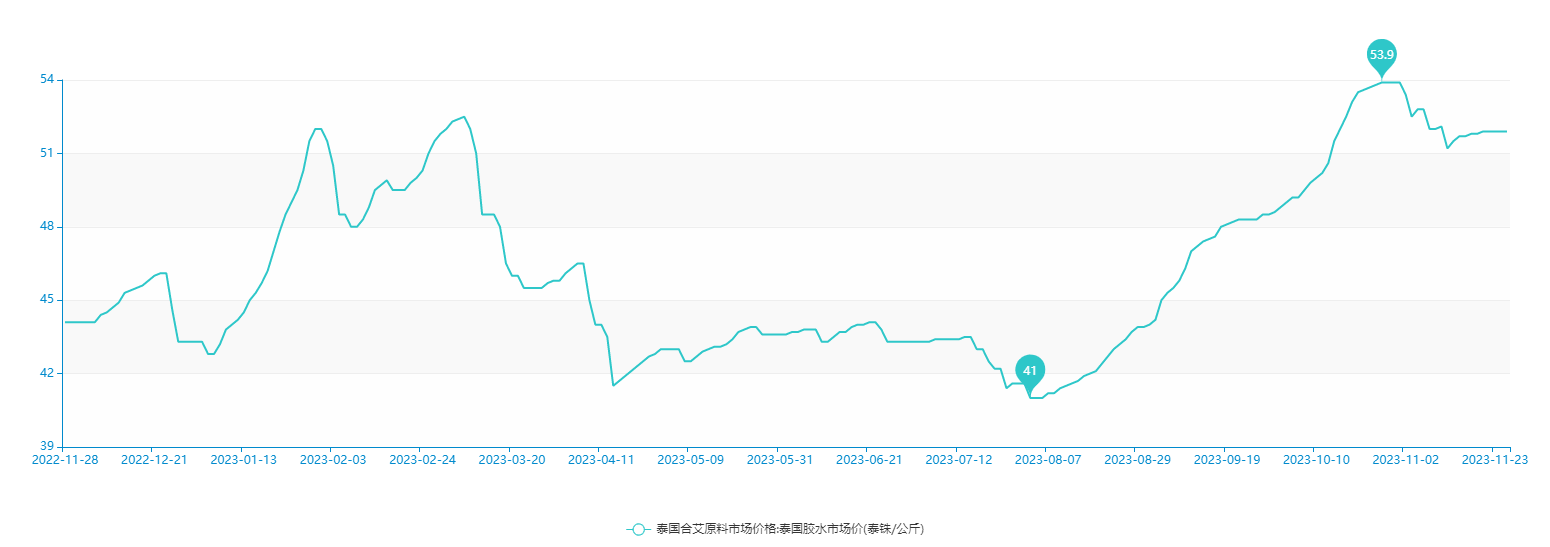Click the 45 y-axis value label
Screen dimensions: 1550x547
pyautogui.click(x=47, y=300)
